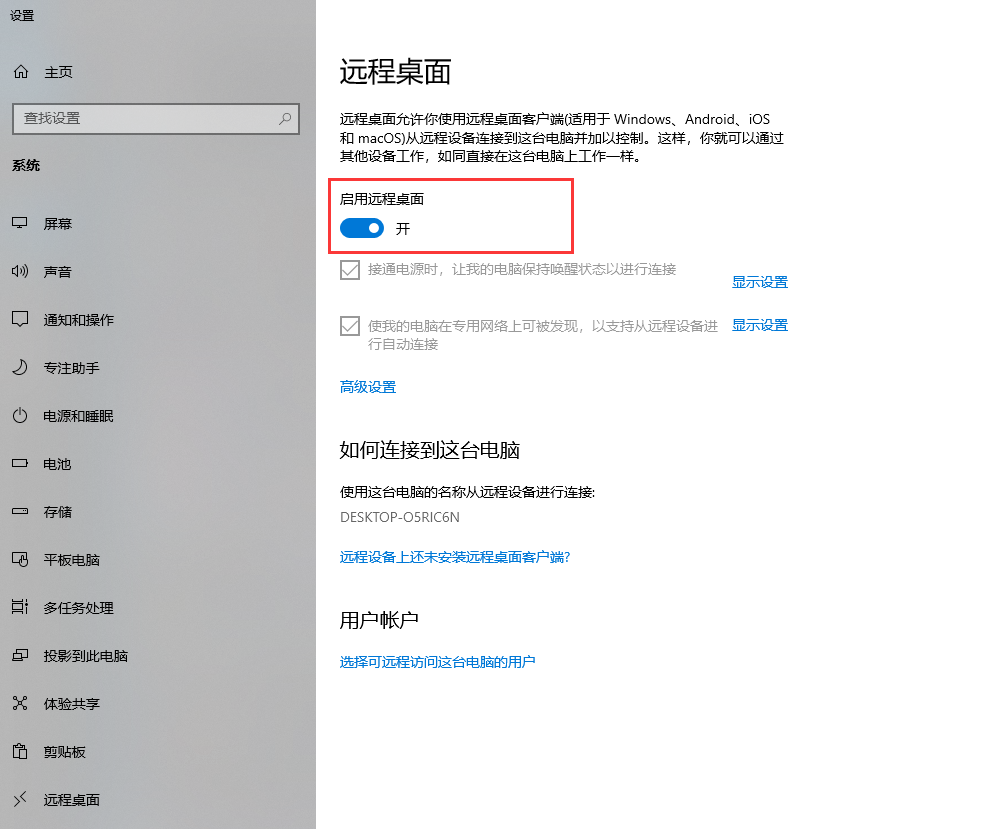The height and width of the screenshot is (829, 986).
Task: Toggle the 使我的电脑在专用网络上可被发现 checkbox
Action: click(x=350, y=326)
